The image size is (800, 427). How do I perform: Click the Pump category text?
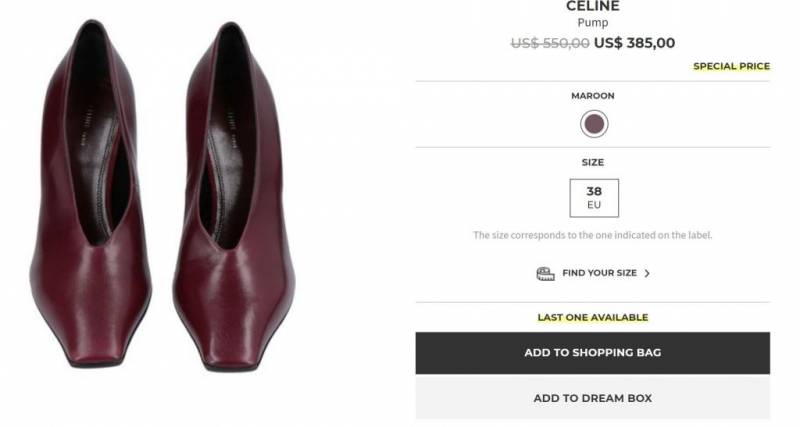pos(593,22)
